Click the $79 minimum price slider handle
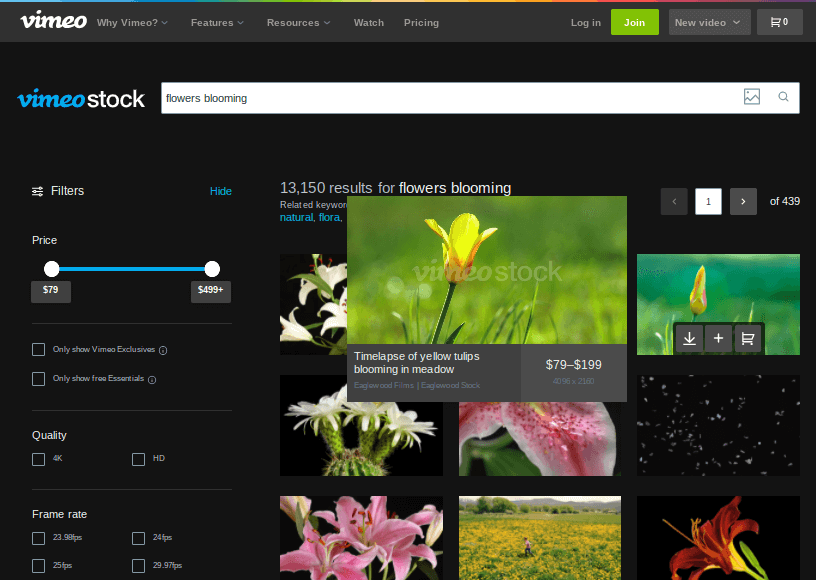 [x=52, y=268]
